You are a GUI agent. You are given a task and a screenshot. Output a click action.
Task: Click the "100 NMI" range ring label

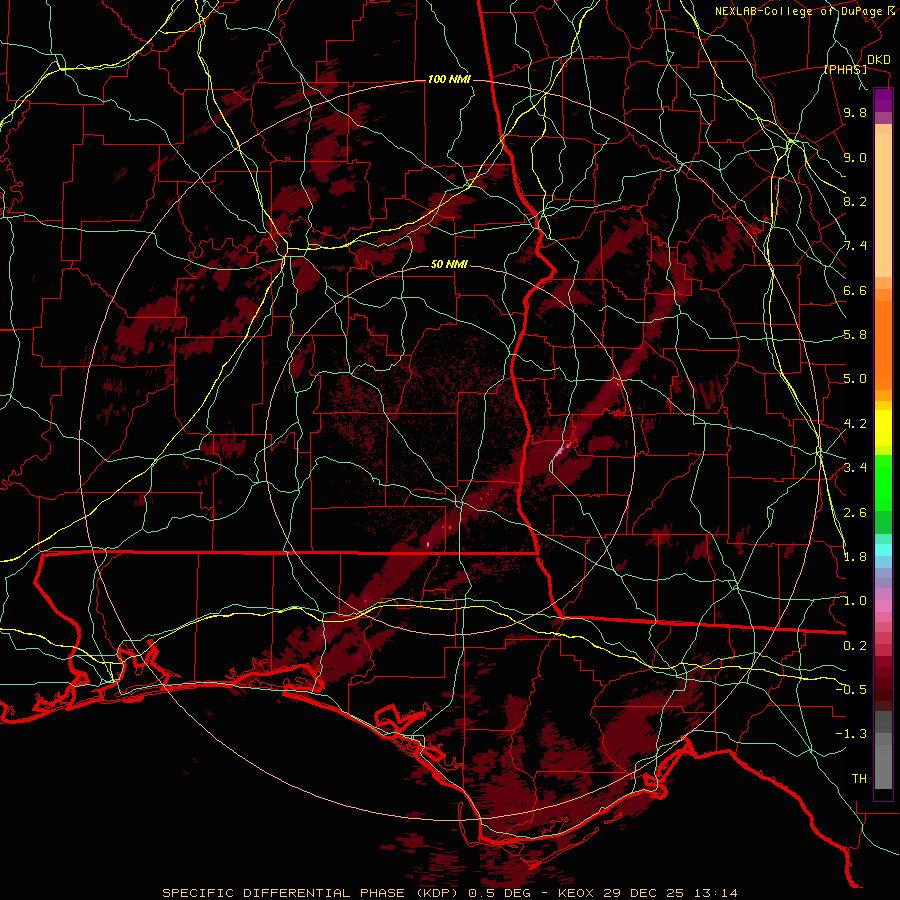(x=449, y=79)
